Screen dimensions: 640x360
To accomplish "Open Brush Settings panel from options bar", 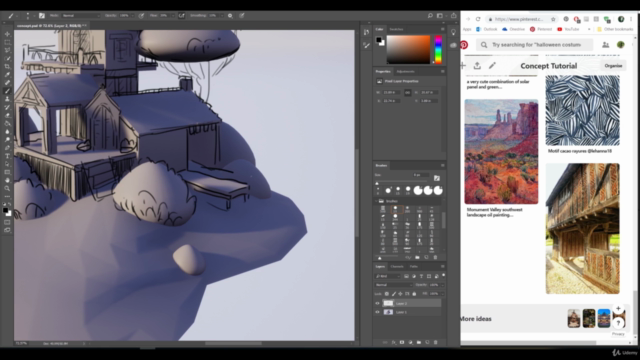I will (x=42, y=16).
